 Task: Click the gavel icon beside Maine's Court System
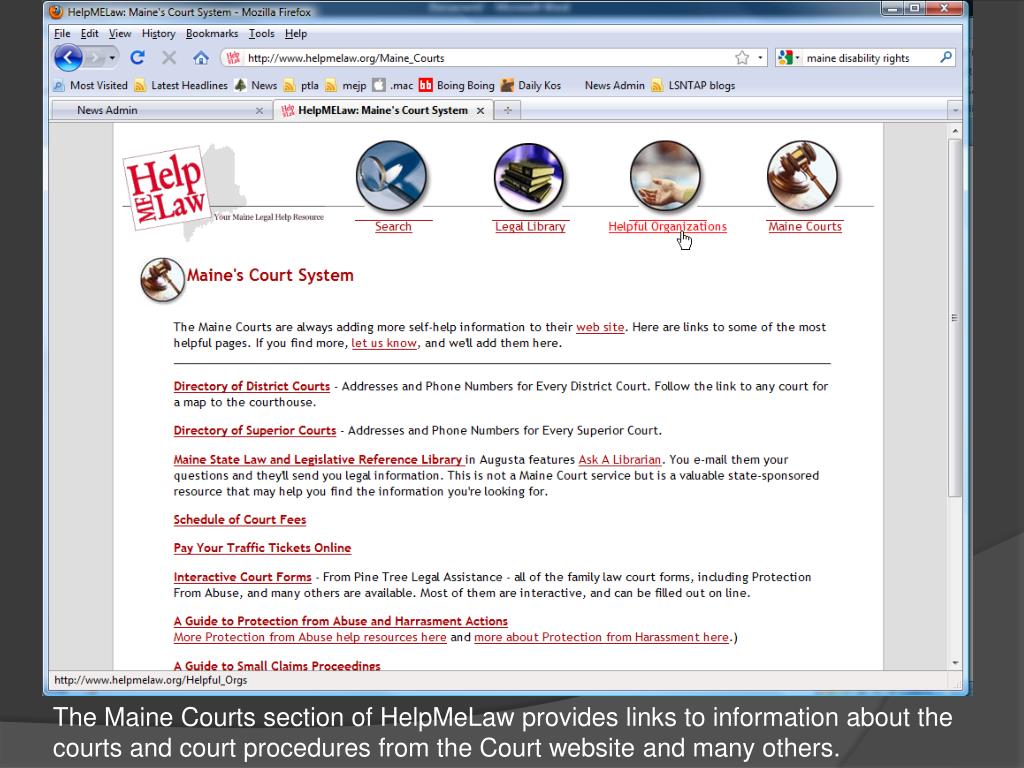(x=162, y=280)
